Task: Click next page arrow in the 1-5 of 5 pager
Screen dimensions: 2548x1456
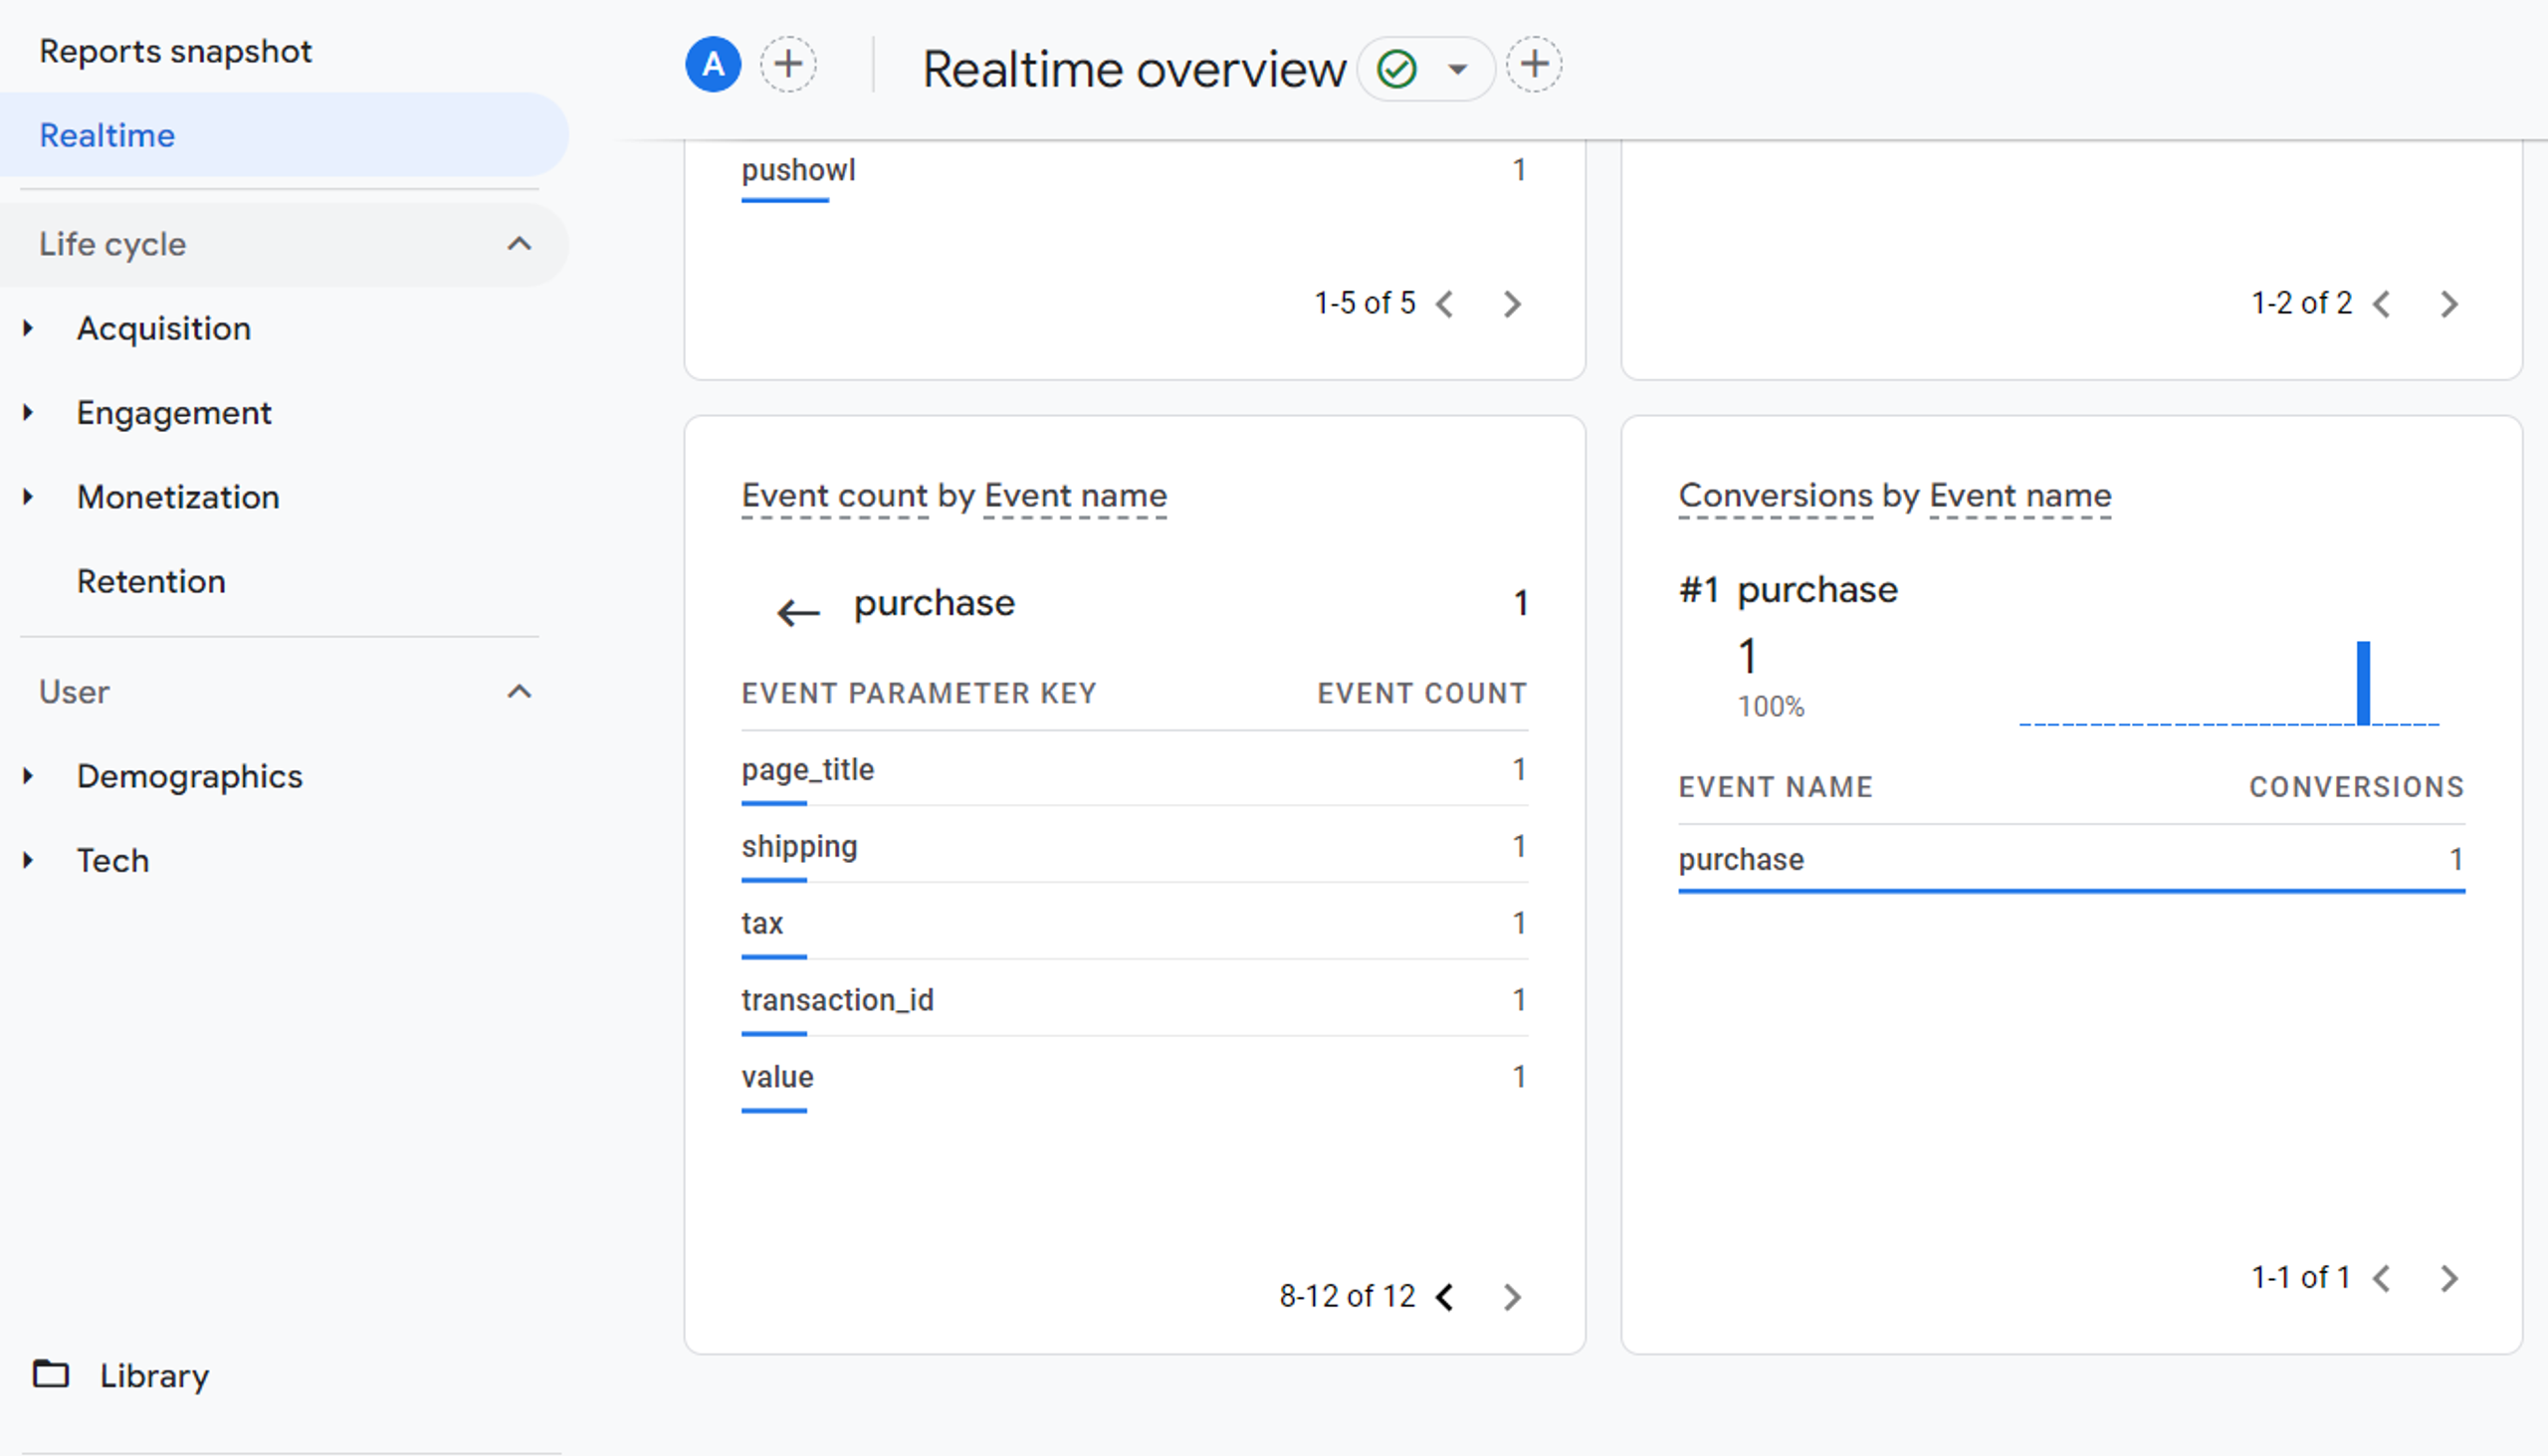Action: click(x=1512, y=304)
